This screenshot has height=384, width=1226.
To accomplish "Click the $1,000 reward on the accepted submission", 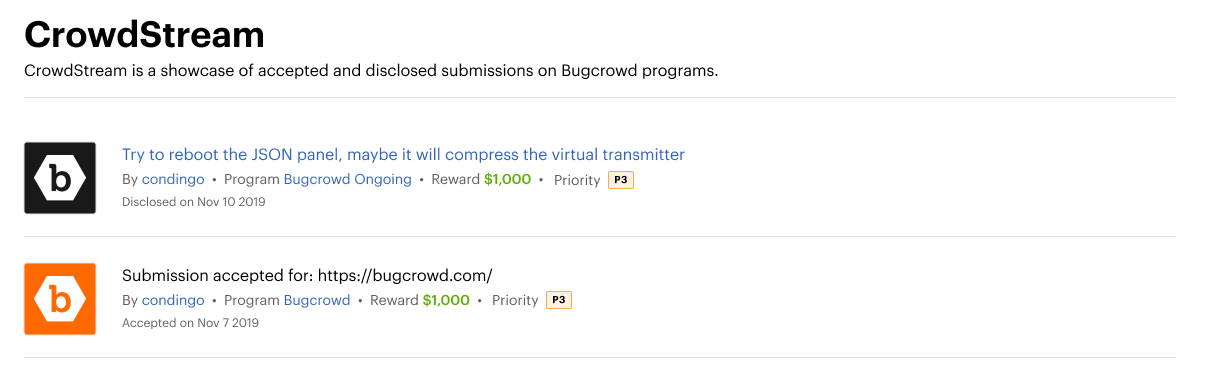I will click(446, 300).
